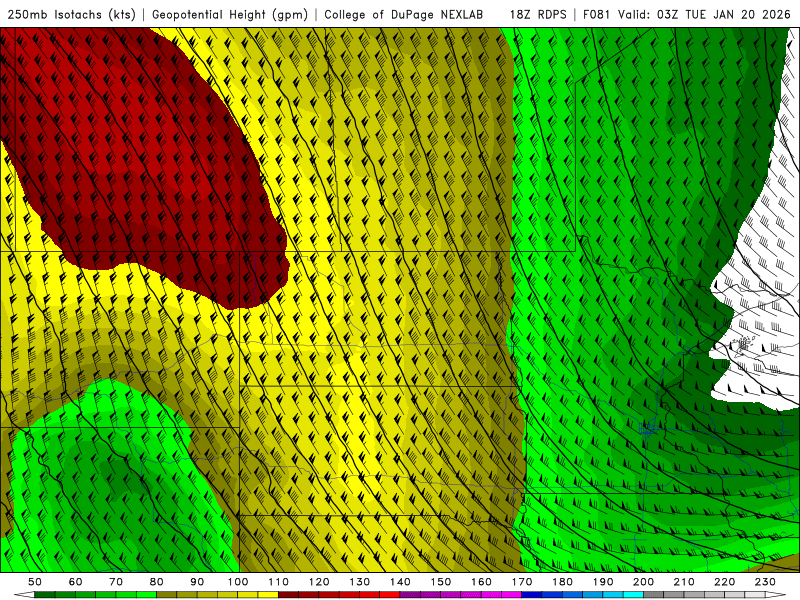Image resolution: width=800 pixels, height=600 pixels.
Task: Click the 'F081' forecast hour label
Action: click(596, 14)
